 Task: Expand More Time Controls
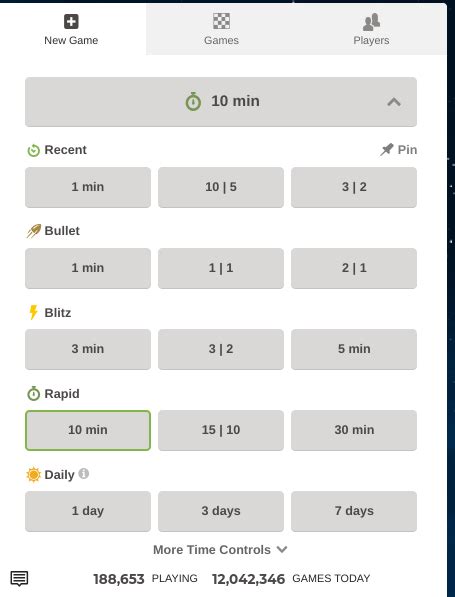pyautogui.click(x=220, y=549)
